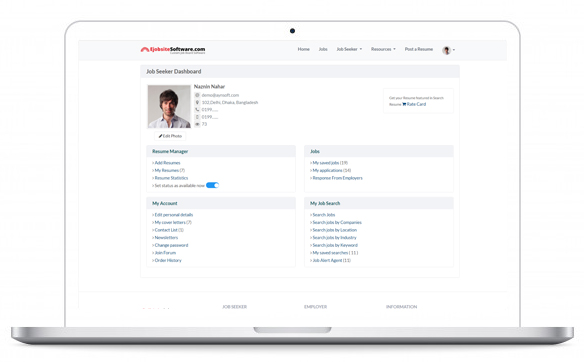The height and width of the screenshot is (362, 584).
Task: Open Change password link
Action: (171, 245)
